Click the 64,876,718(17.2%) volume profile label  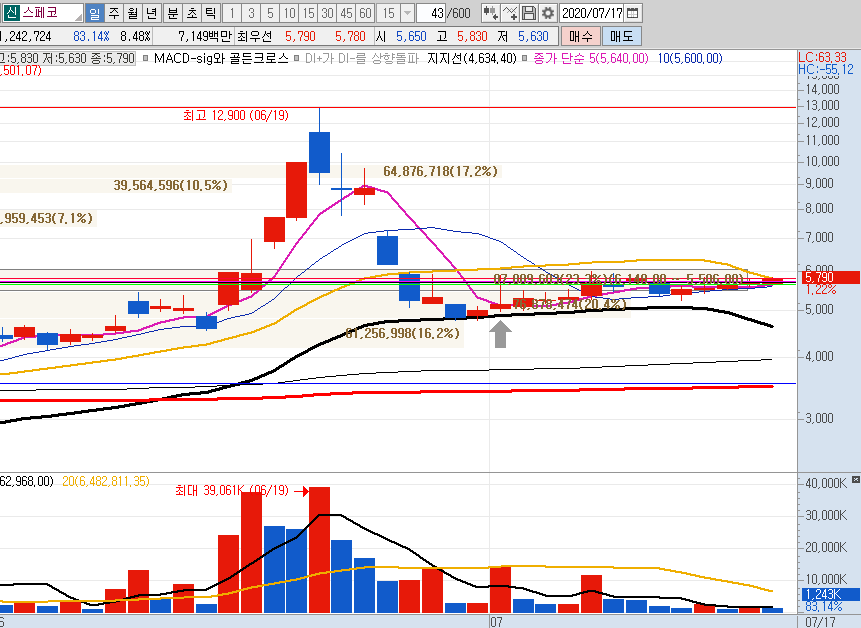[440, 171]
